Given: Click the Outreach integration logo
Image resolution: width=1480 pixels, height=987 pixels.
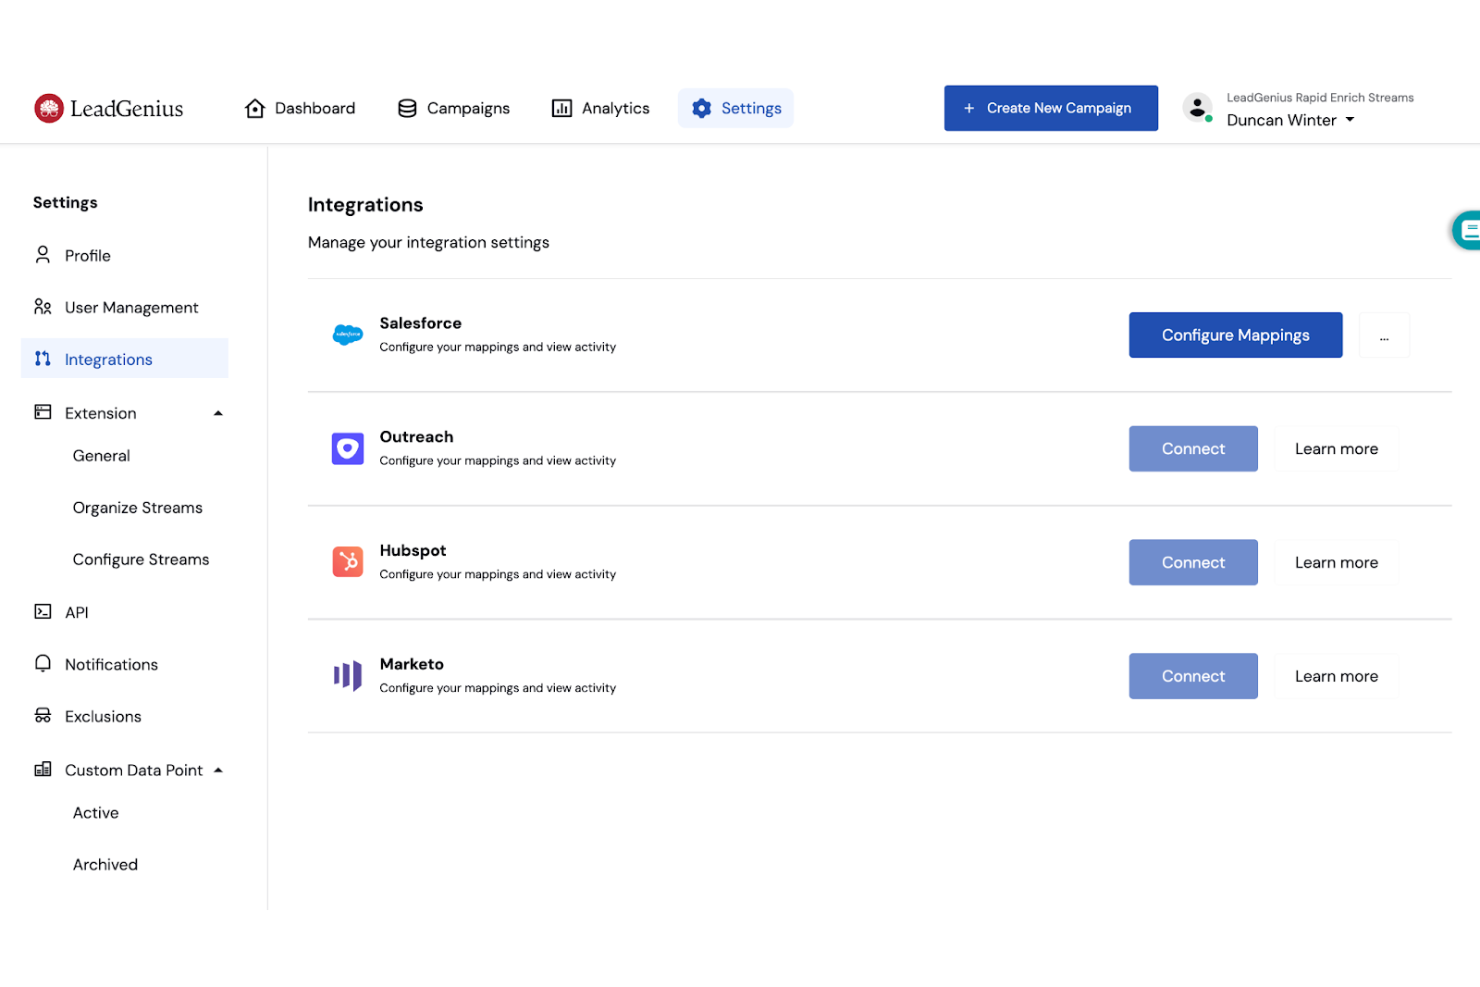Looking at the screenshot, I should tap(347, 448).
